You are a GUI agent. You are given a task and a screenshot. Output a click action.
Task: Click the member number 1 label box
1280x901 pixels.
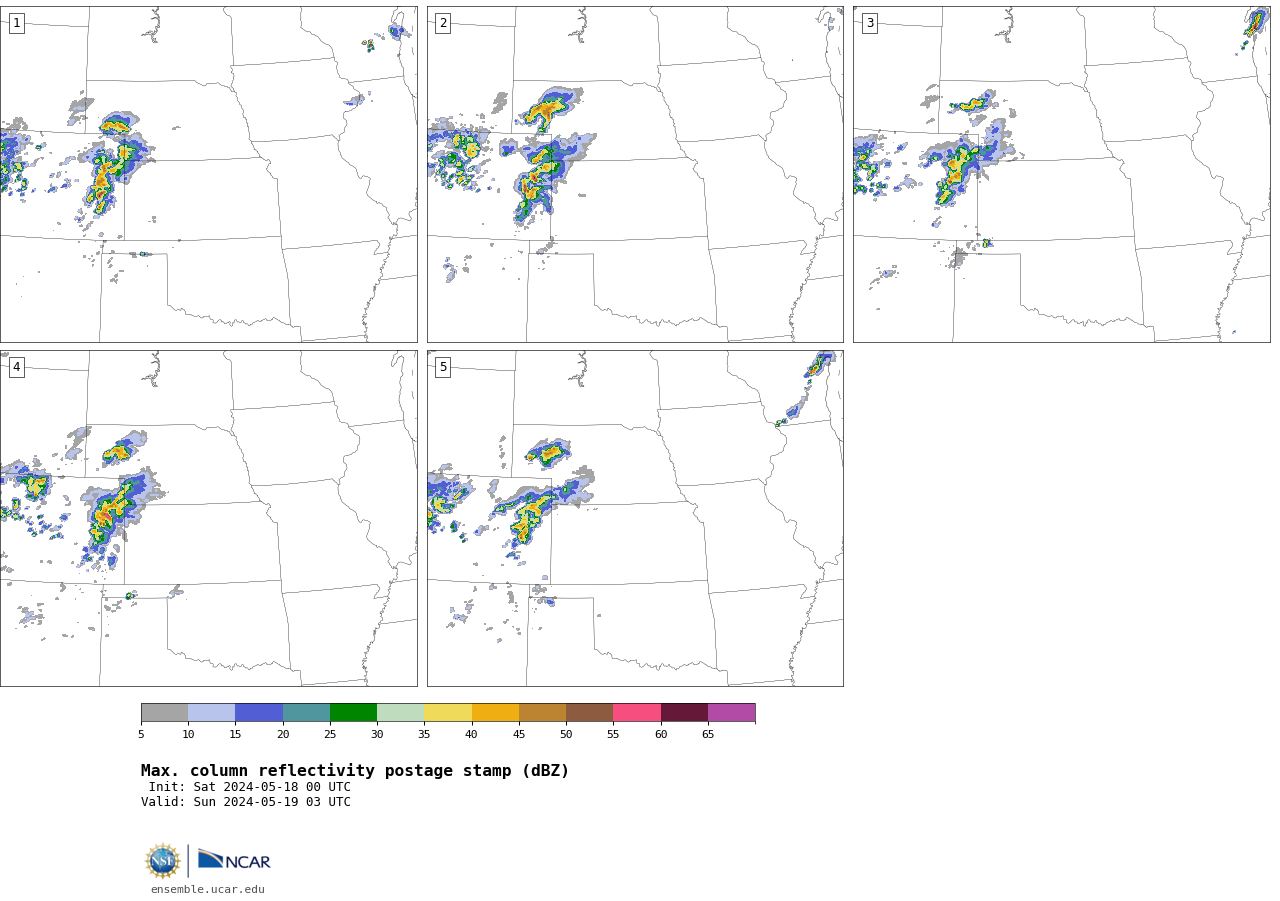[16, 23]
